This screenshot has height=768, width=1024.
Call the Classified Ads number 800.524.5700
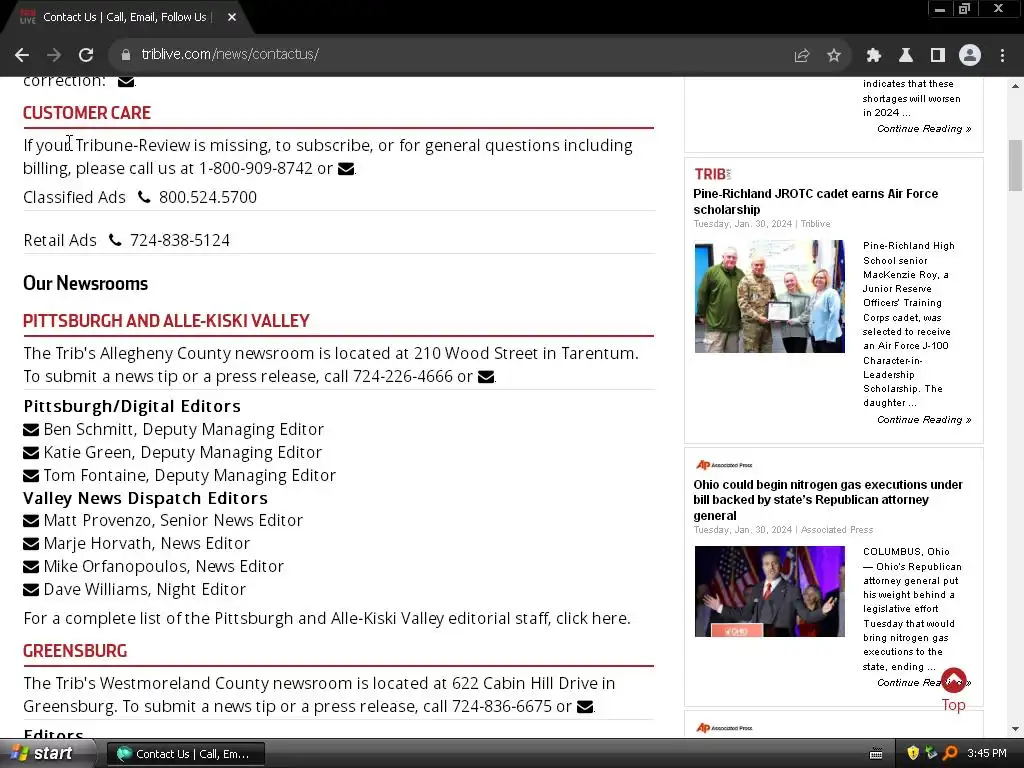pyautogui.click(x=207, y=197)
